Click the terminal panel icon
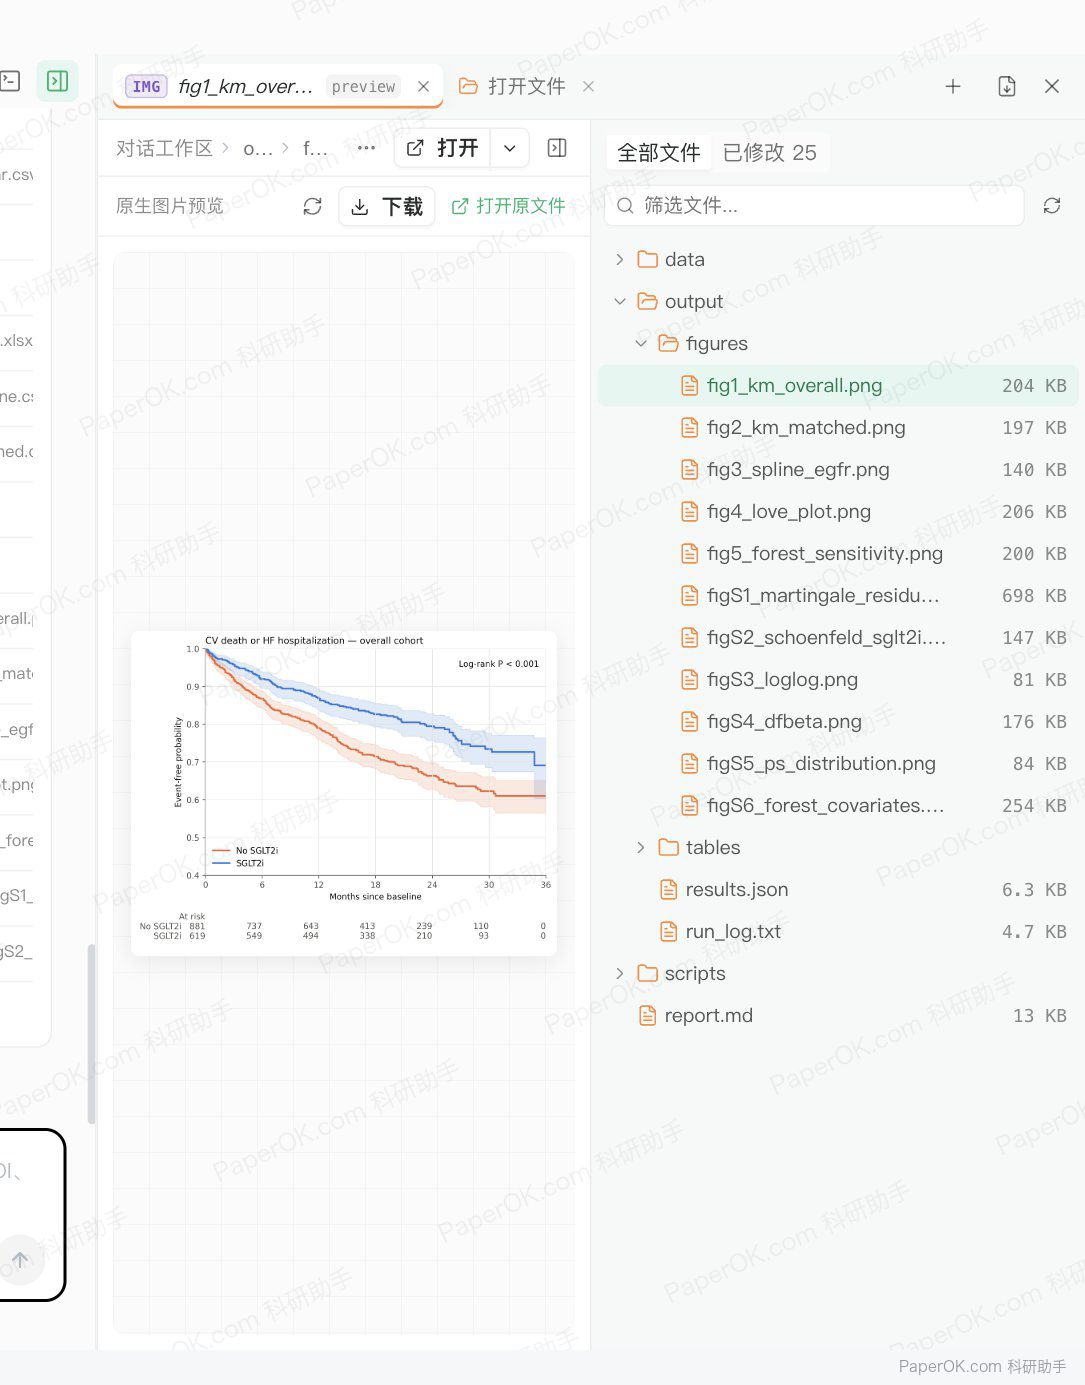 (10, 81)
